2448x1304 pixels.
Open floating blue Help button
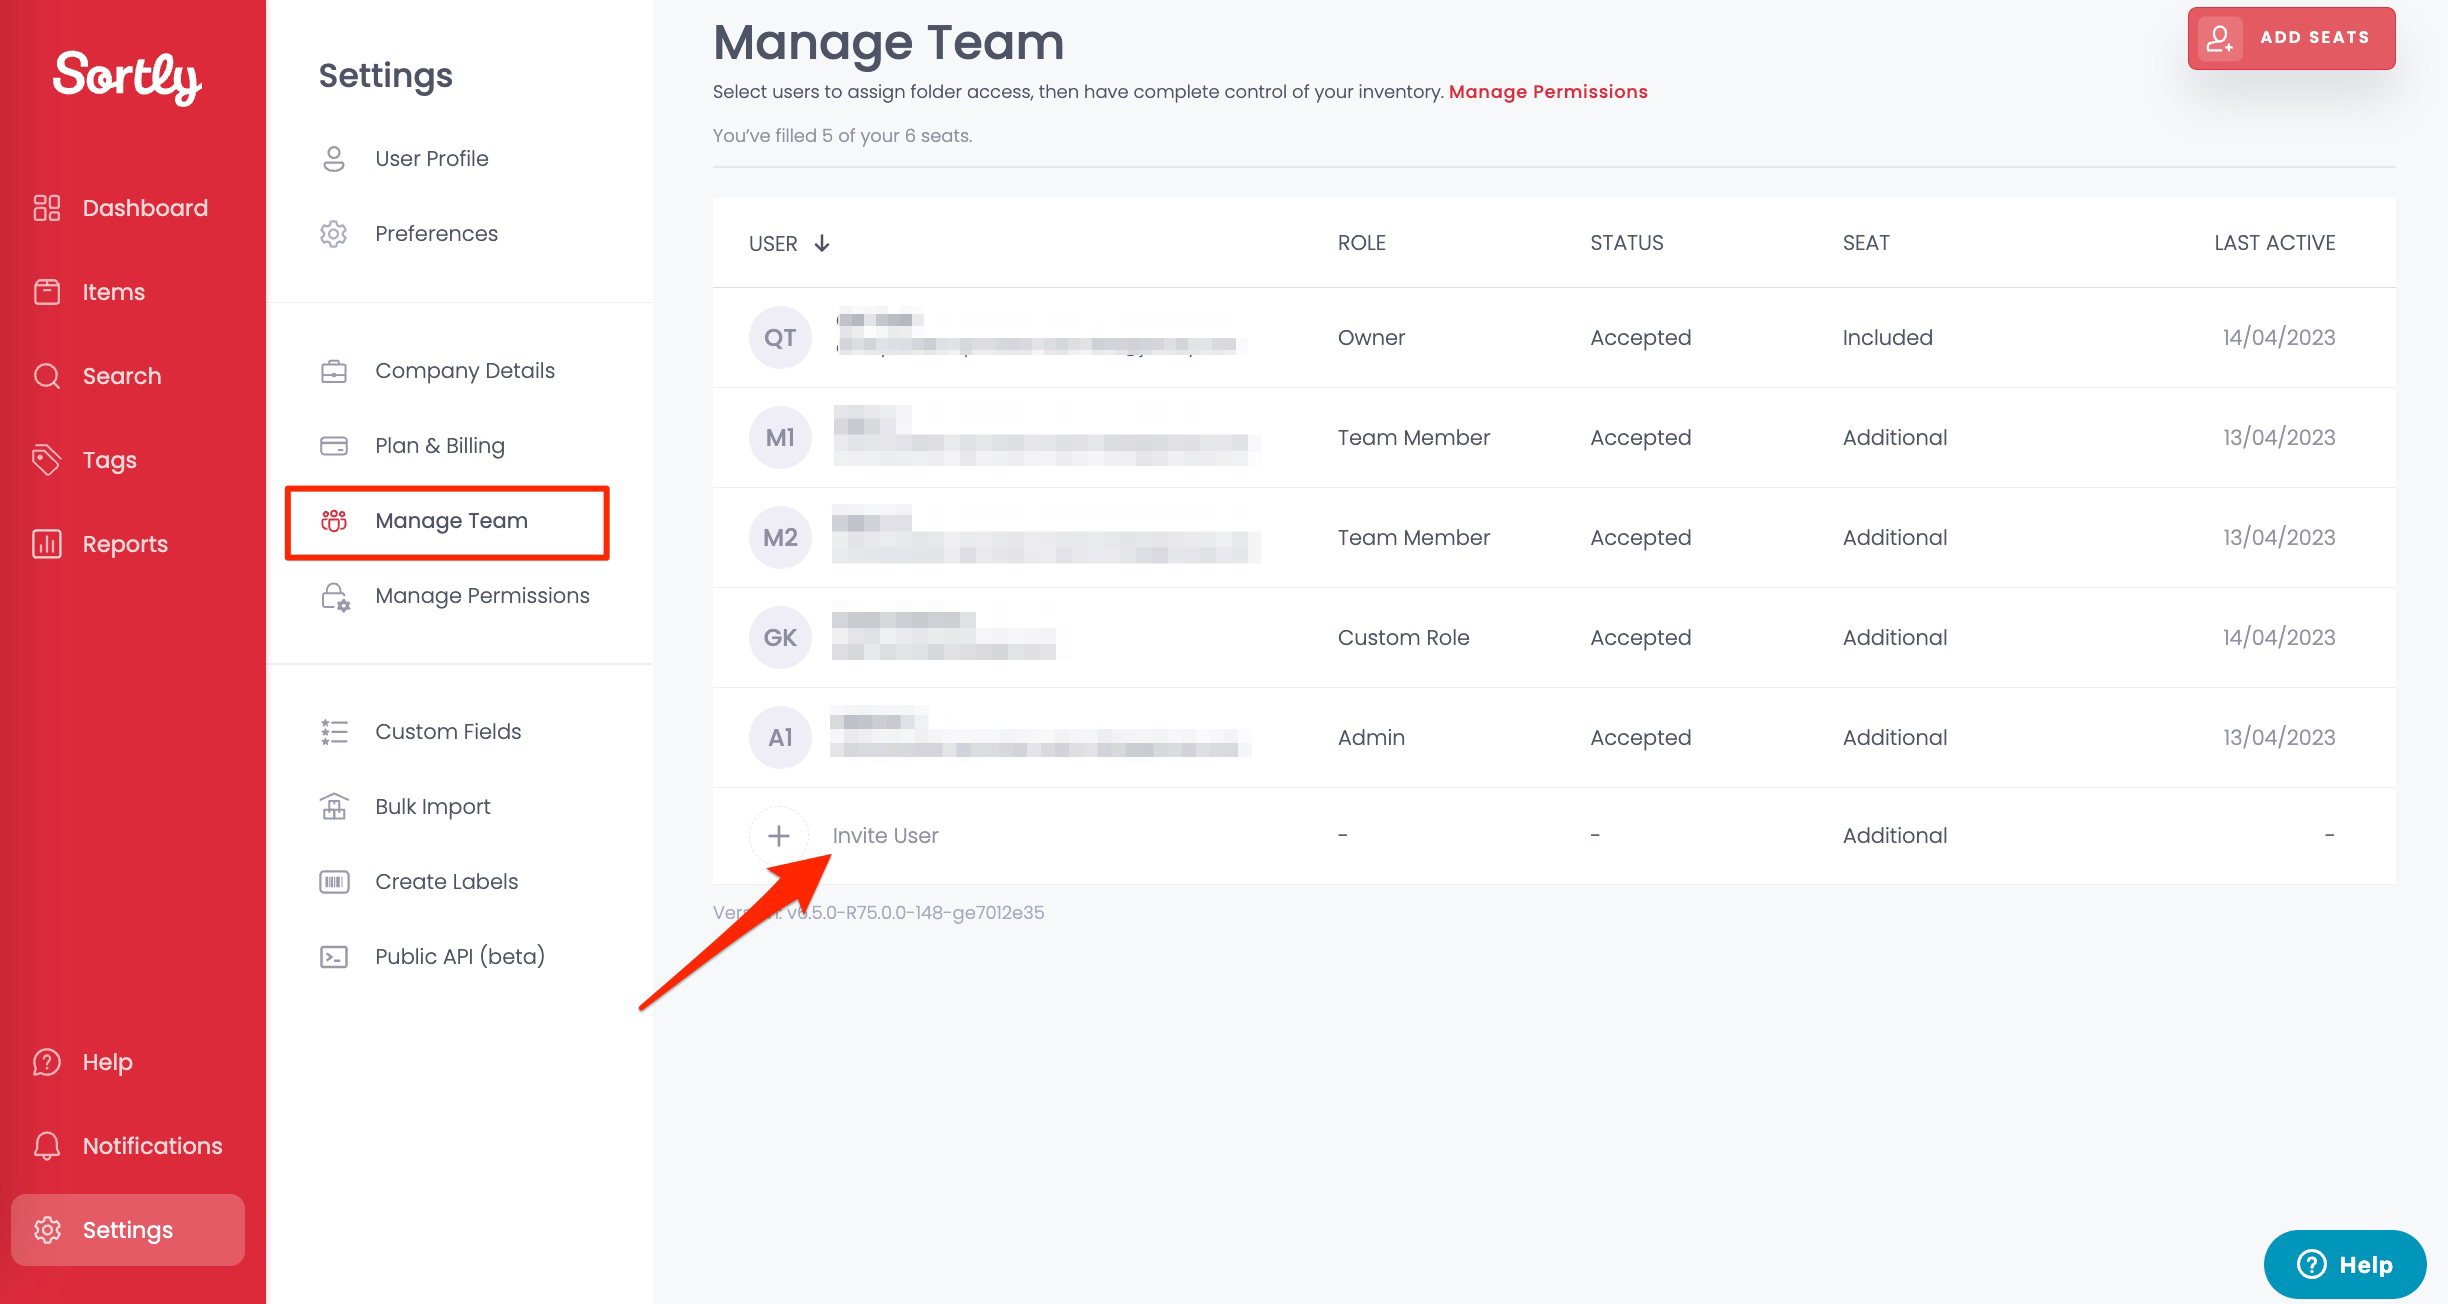coord(2344,1265)
